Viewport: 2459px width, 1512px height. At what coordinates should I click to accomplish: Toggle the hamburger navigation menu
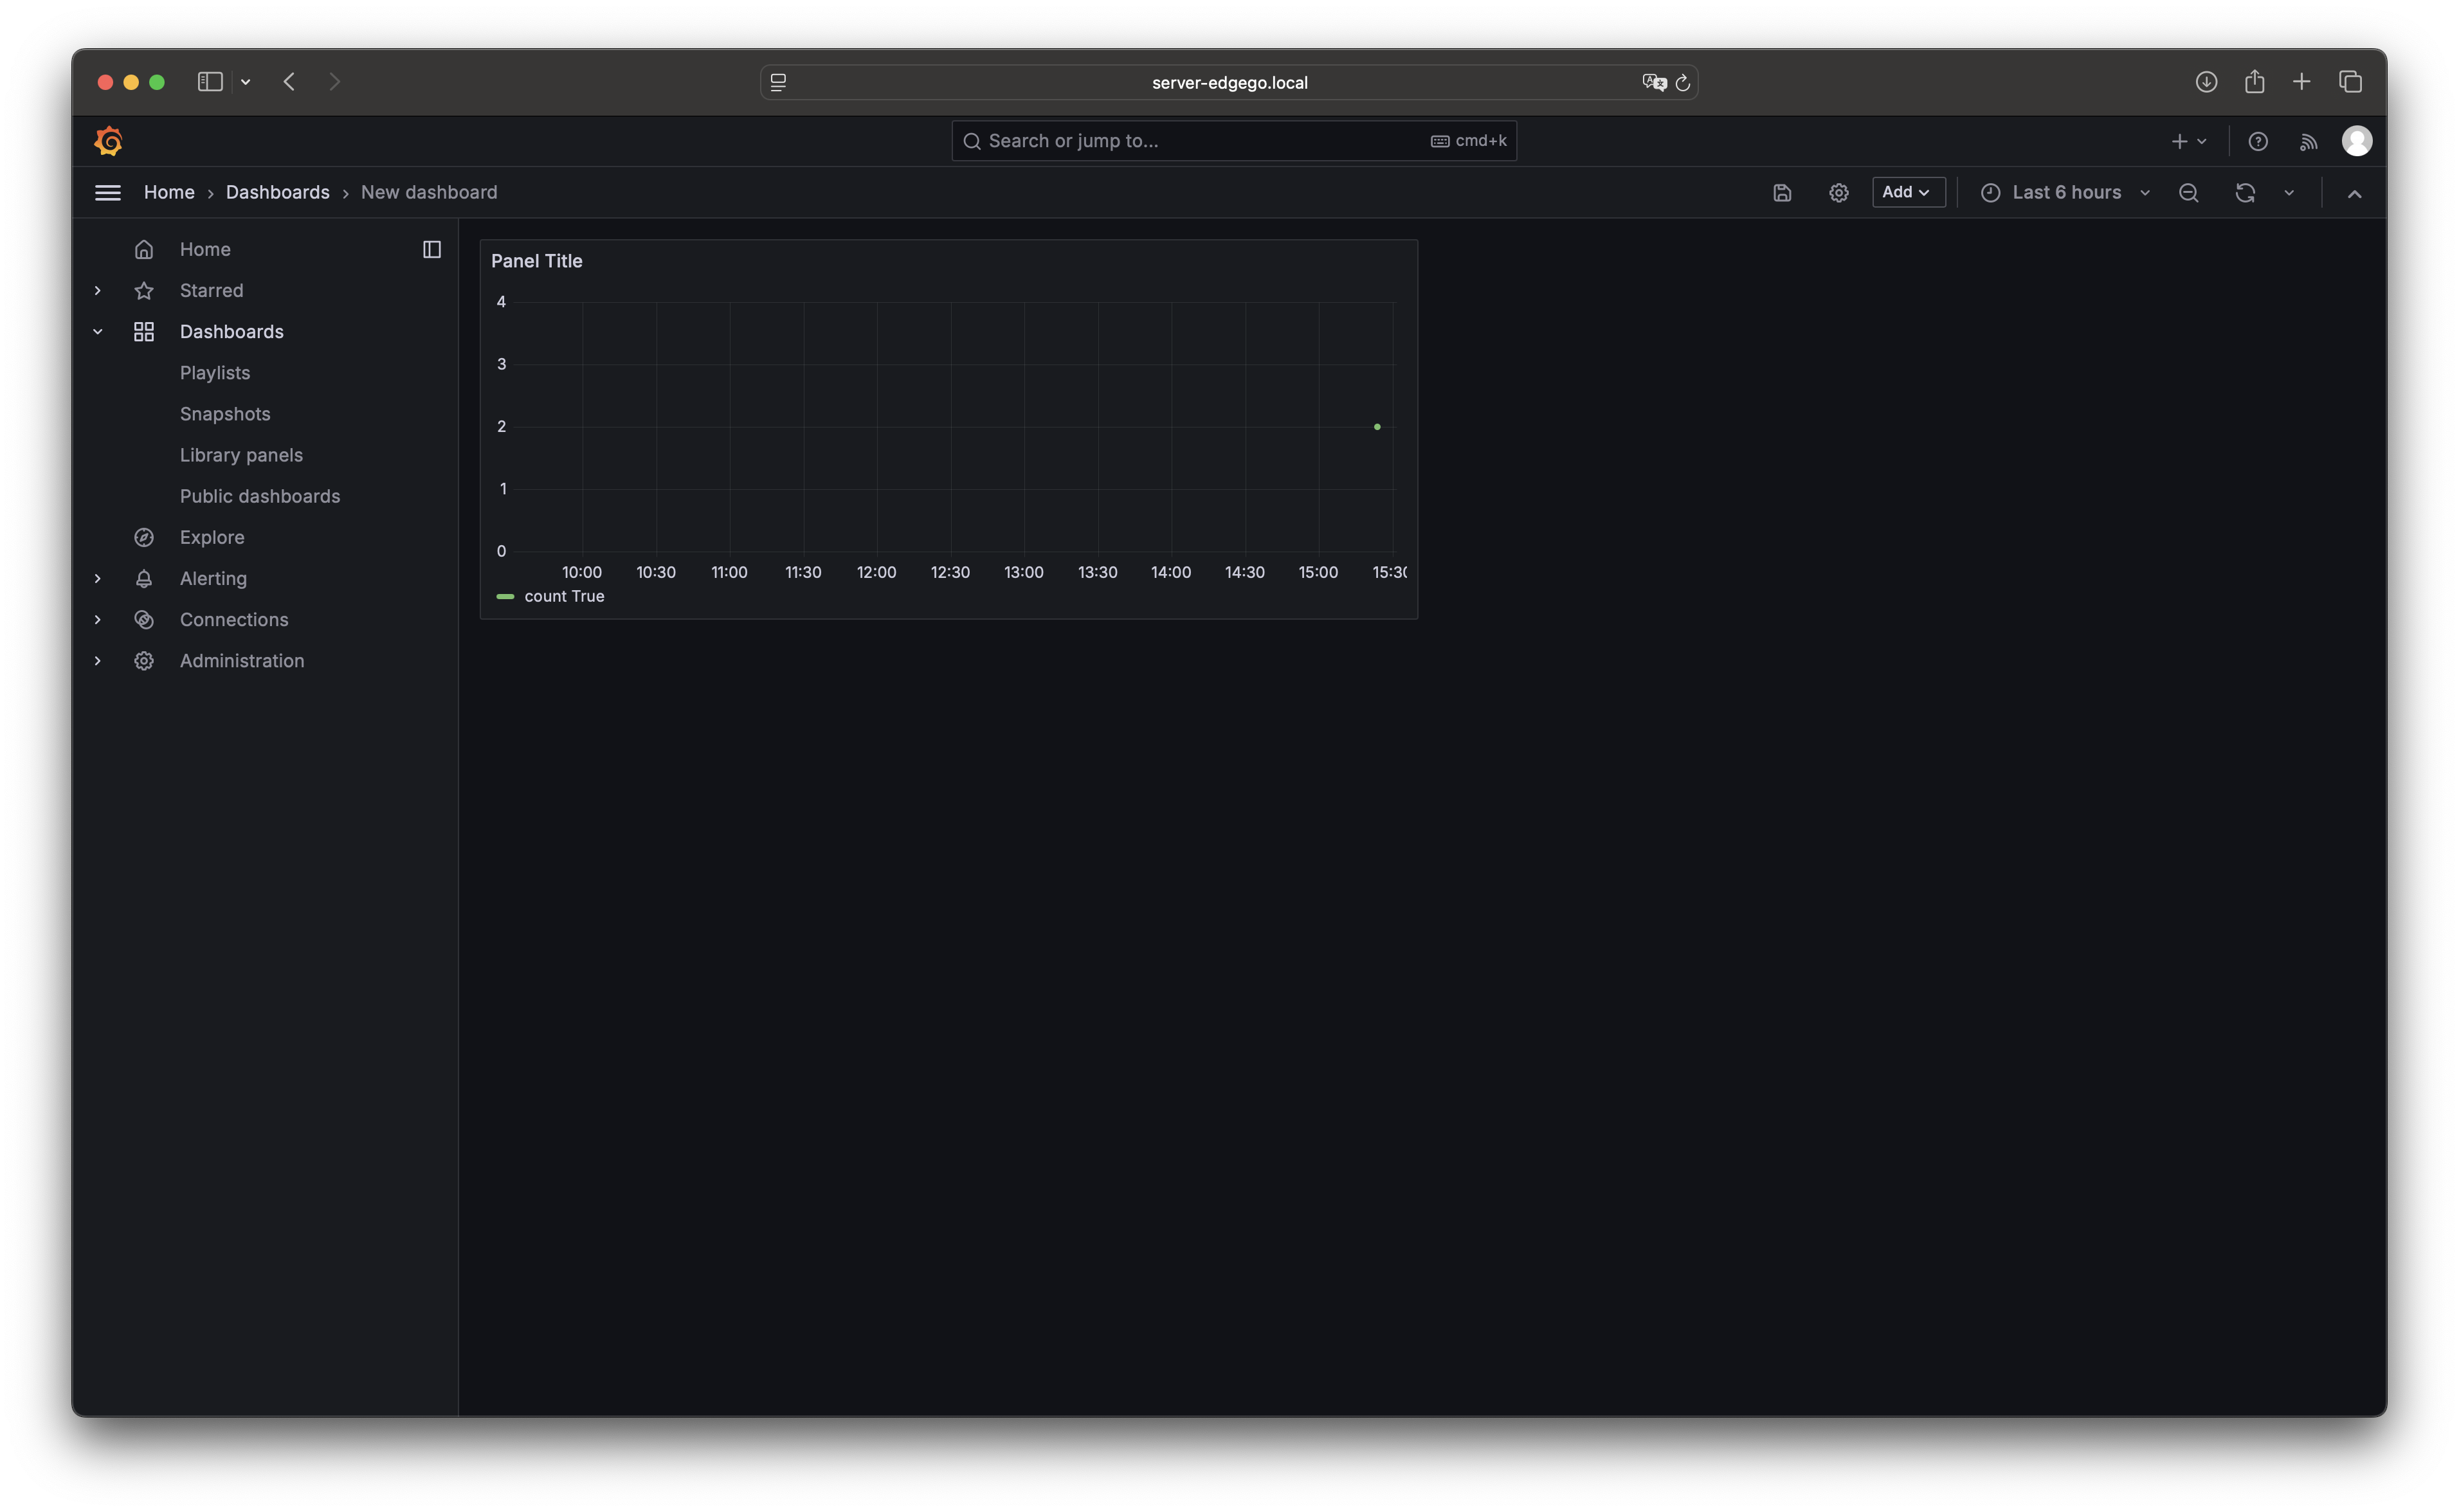click(107, 193)
